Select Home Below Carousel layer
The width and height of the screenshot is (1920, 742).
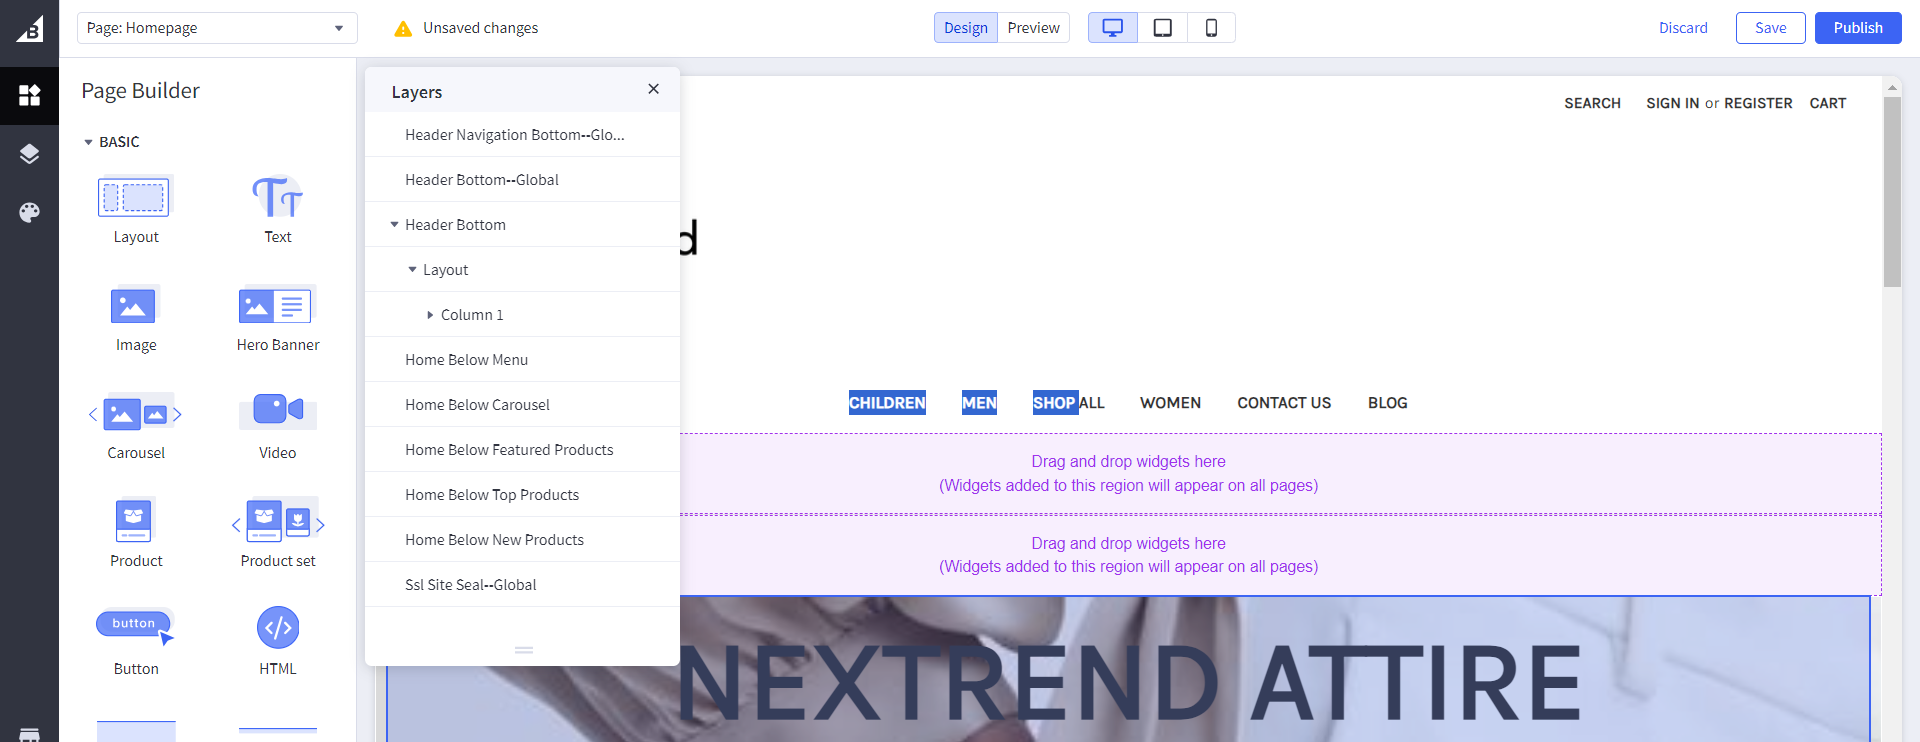(x=522, y=405)
